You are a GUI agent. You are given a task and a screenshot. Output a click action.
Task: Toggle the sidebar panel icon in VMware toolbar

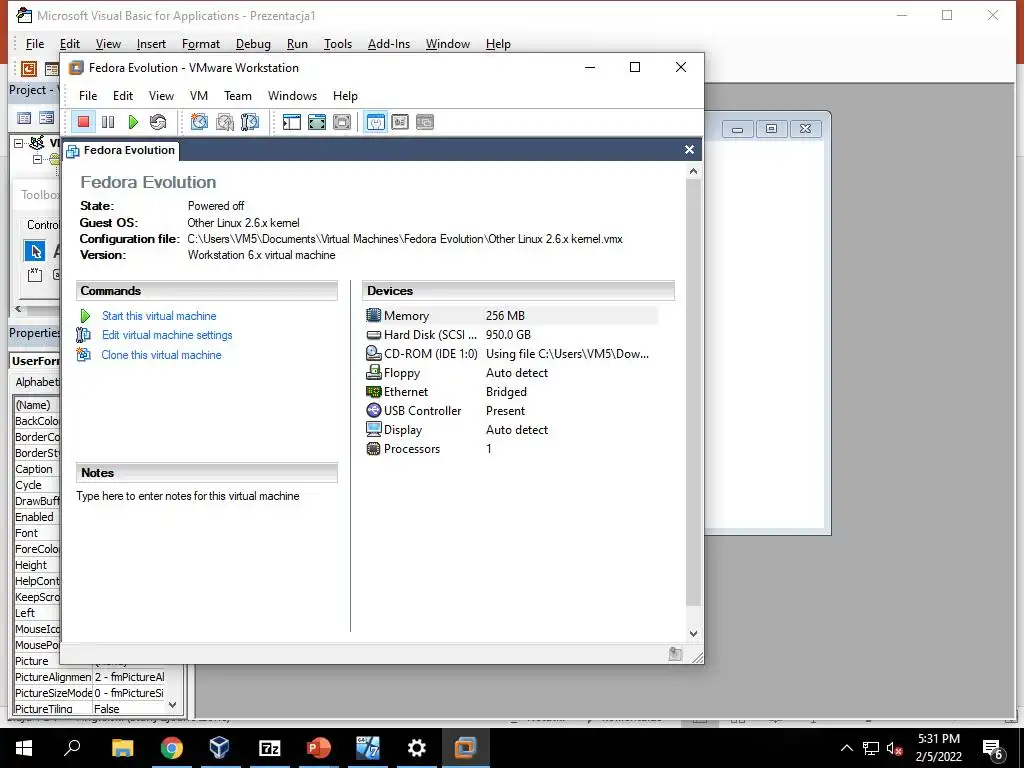(291, 122)
